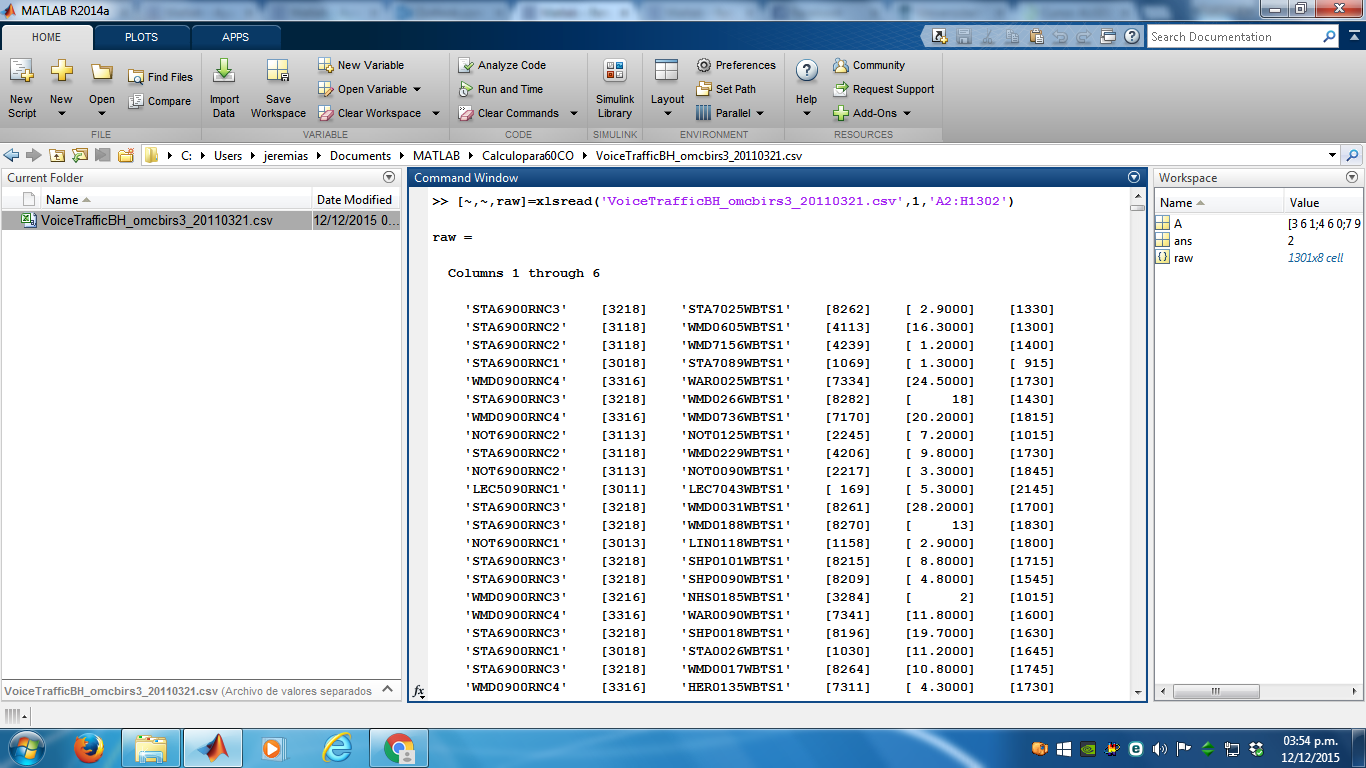Click the Compare files button
Screen dimensions: 1366x768
(160, 101)
